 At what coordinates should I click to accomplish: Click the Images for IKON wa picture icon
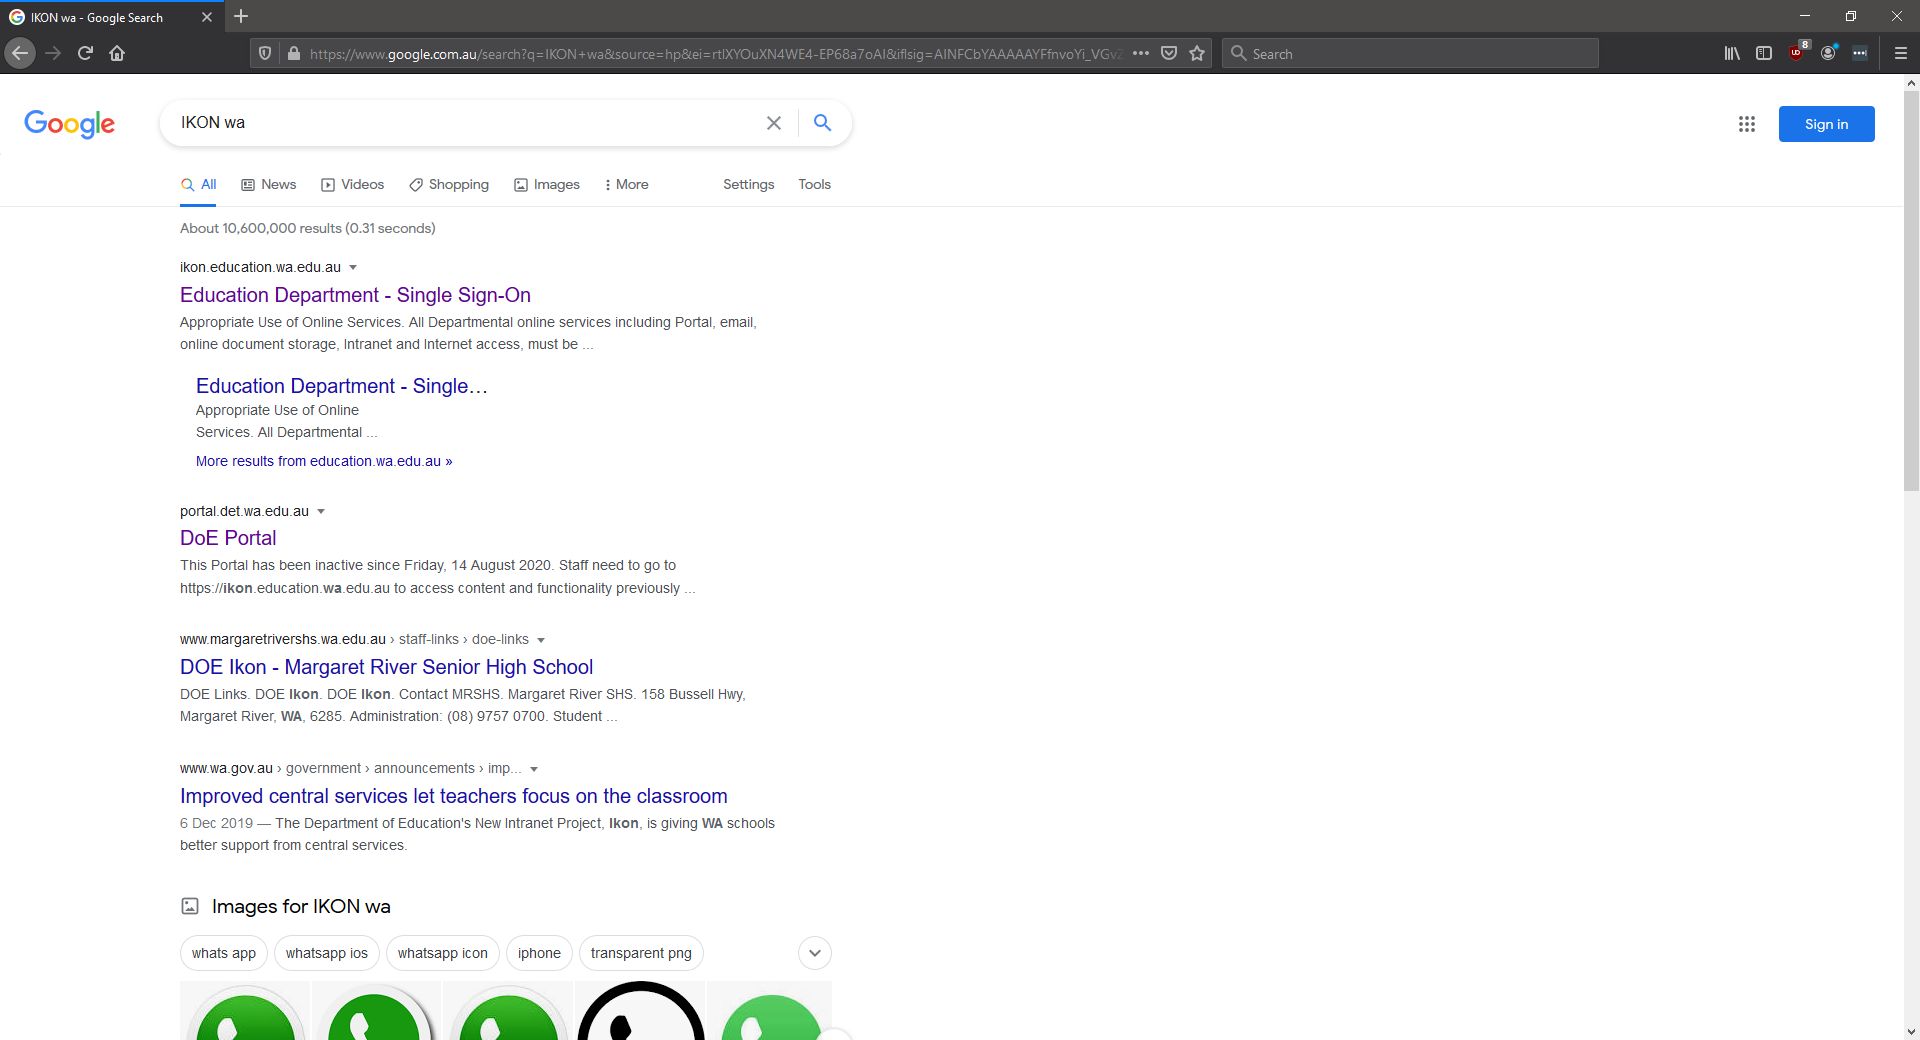pos(190,906)
